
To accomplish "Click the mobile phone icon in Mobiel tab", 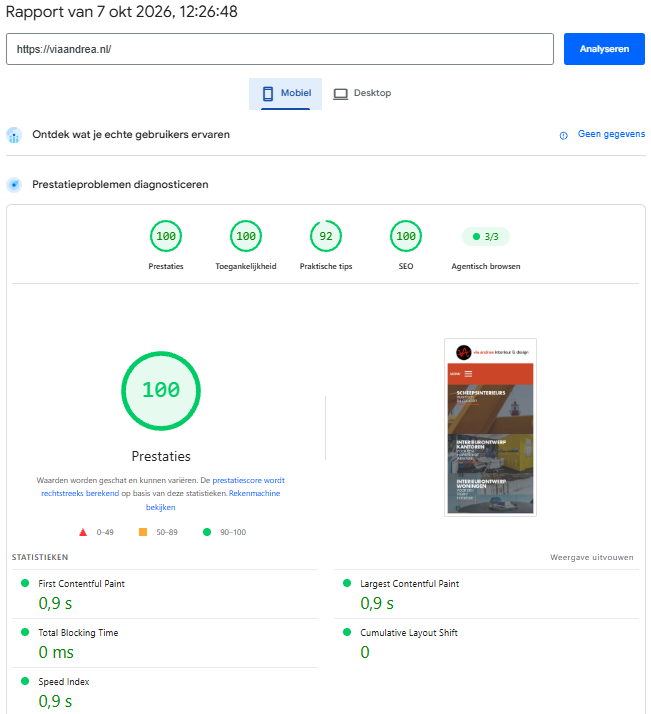I will click(x=268, y=94).
